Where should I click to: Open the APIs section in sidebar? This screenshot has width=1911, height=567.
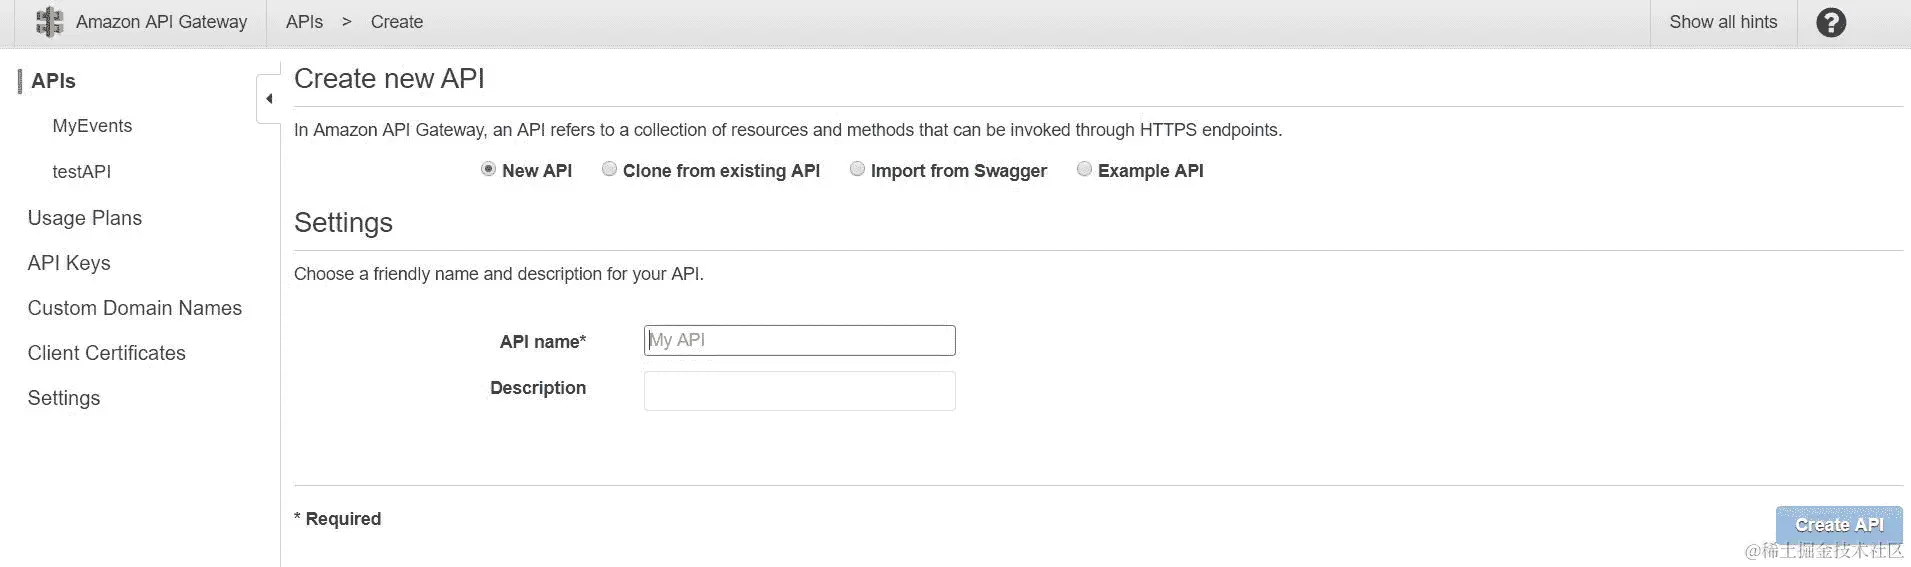click(53, 81)
